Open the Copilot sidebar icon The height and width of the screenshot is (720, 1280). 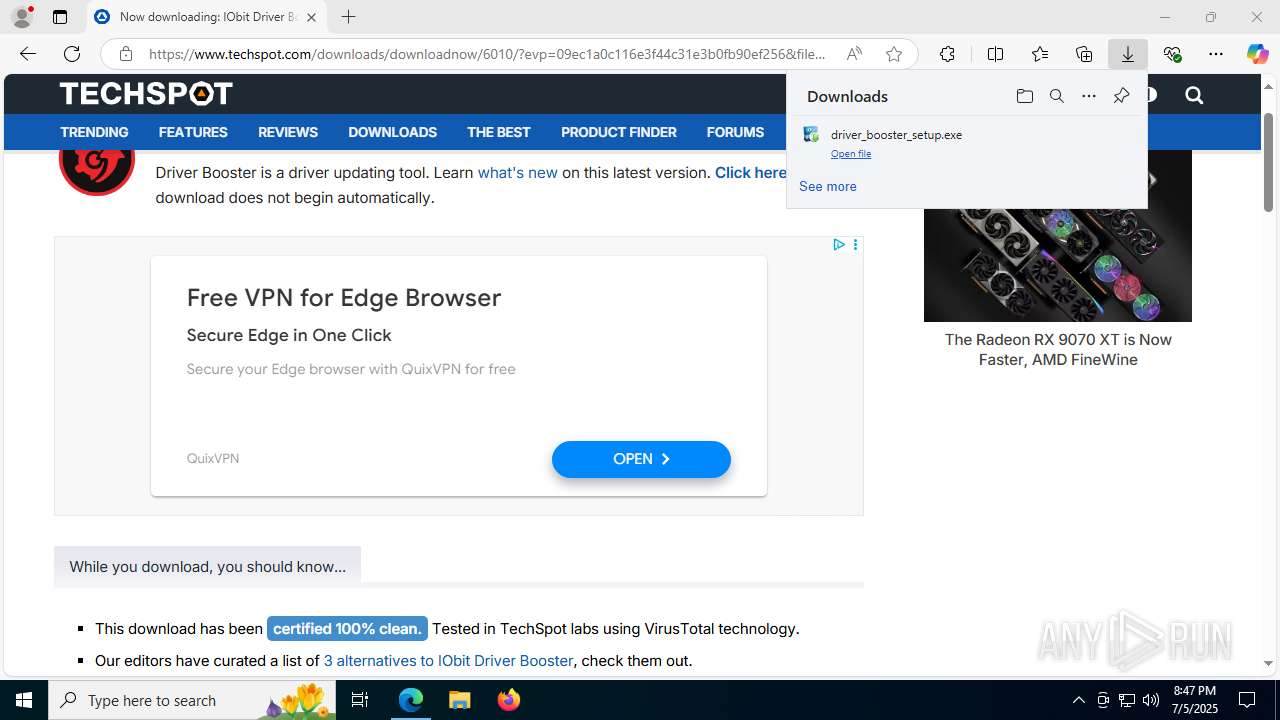point(1257,54)
